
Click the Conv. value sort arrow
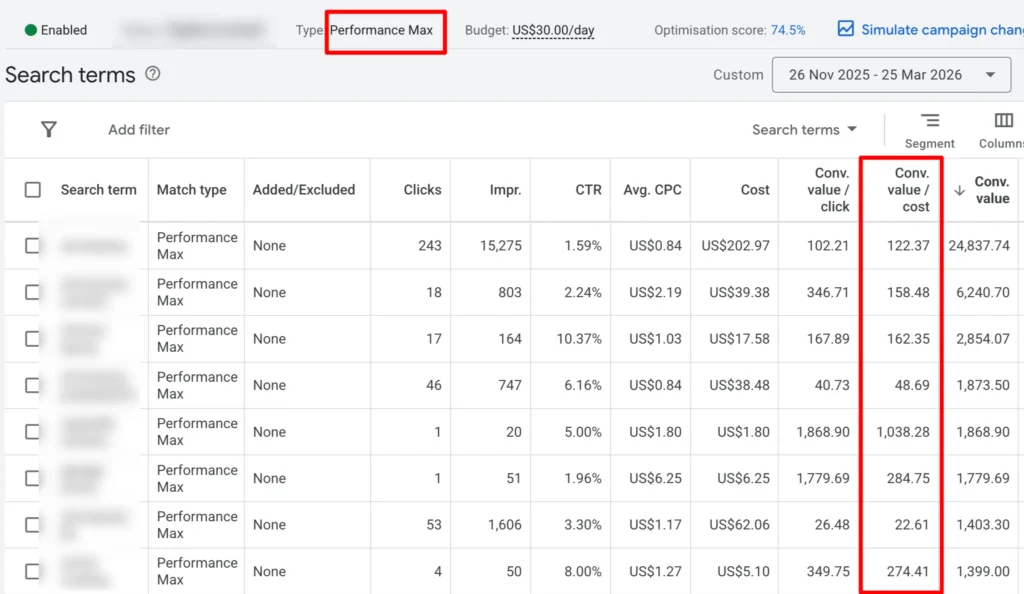point(959,191)
